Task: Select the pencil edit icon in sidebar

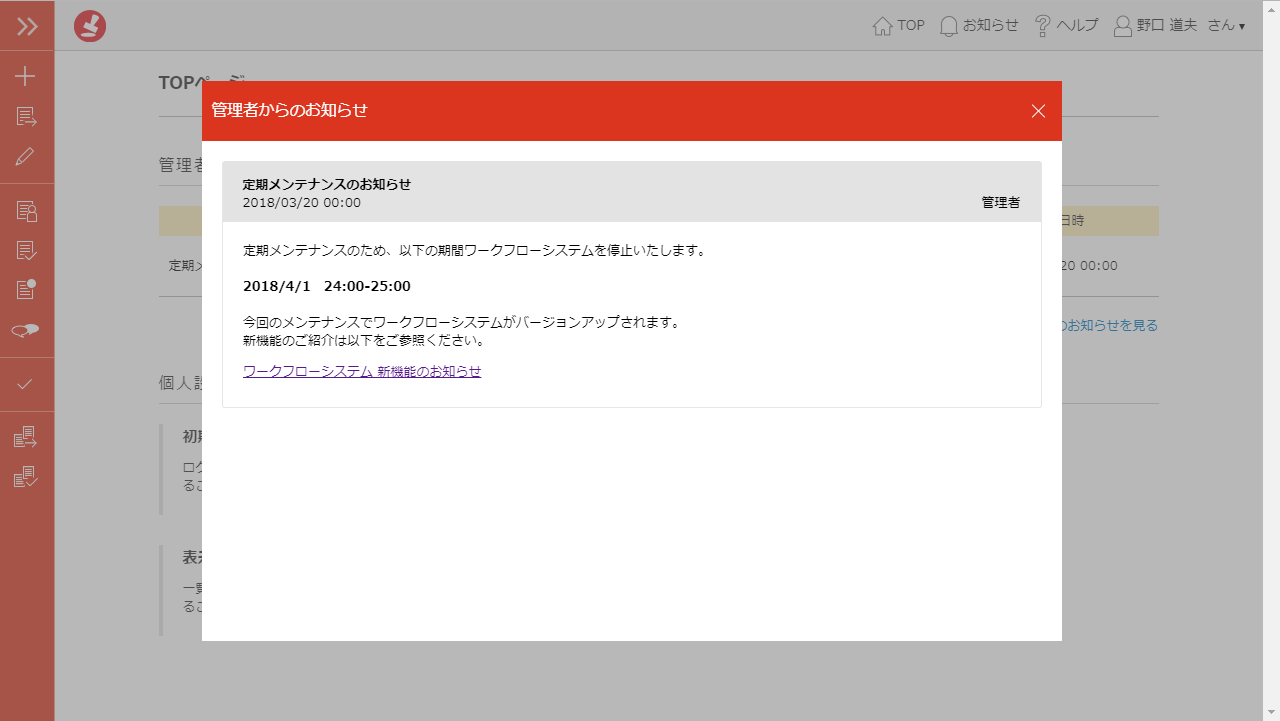Action: (x=26, y=157)
